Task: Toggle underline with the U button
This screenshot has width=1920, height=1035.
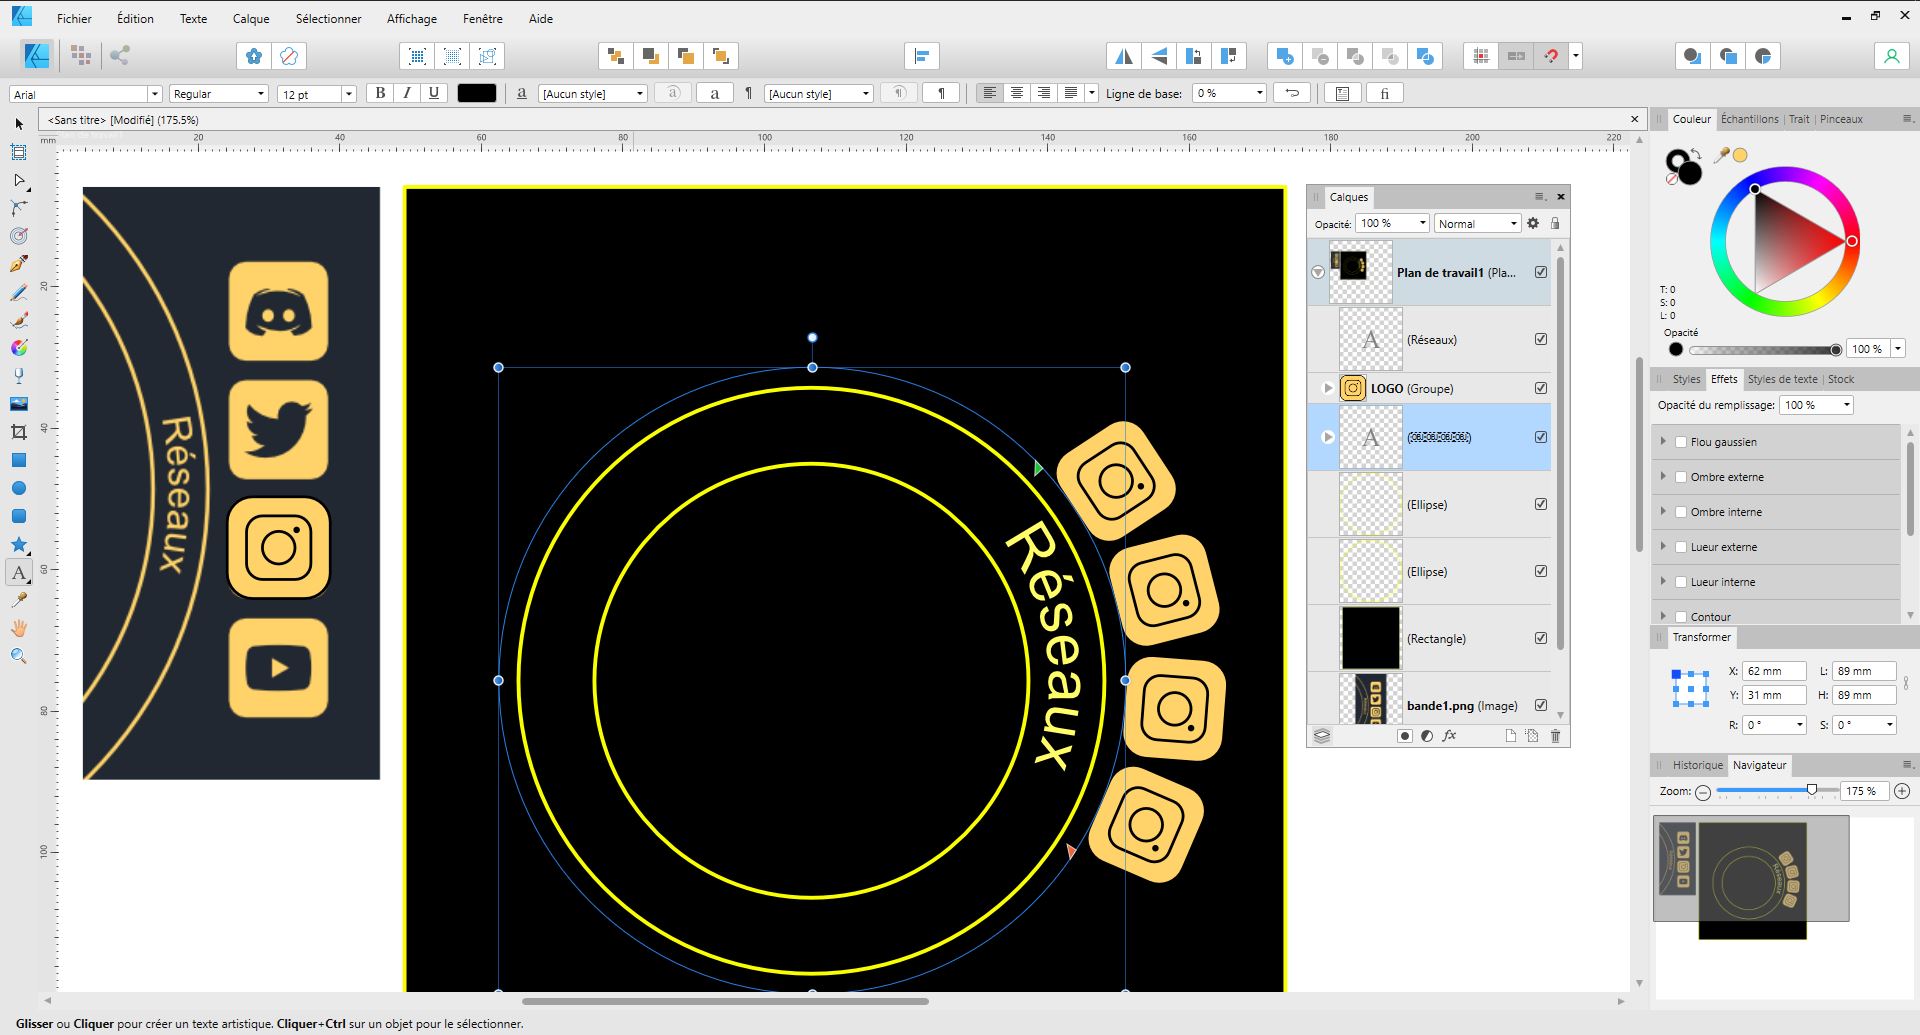Action: coord(434,93)
